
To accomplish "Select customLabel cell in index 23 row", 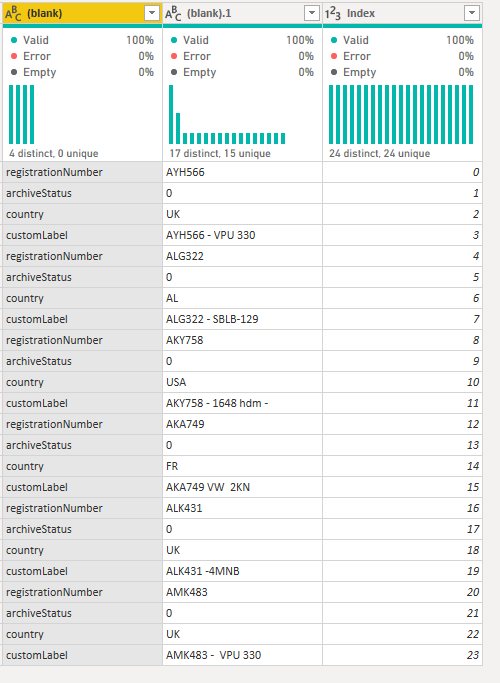I will pos(82,655).
